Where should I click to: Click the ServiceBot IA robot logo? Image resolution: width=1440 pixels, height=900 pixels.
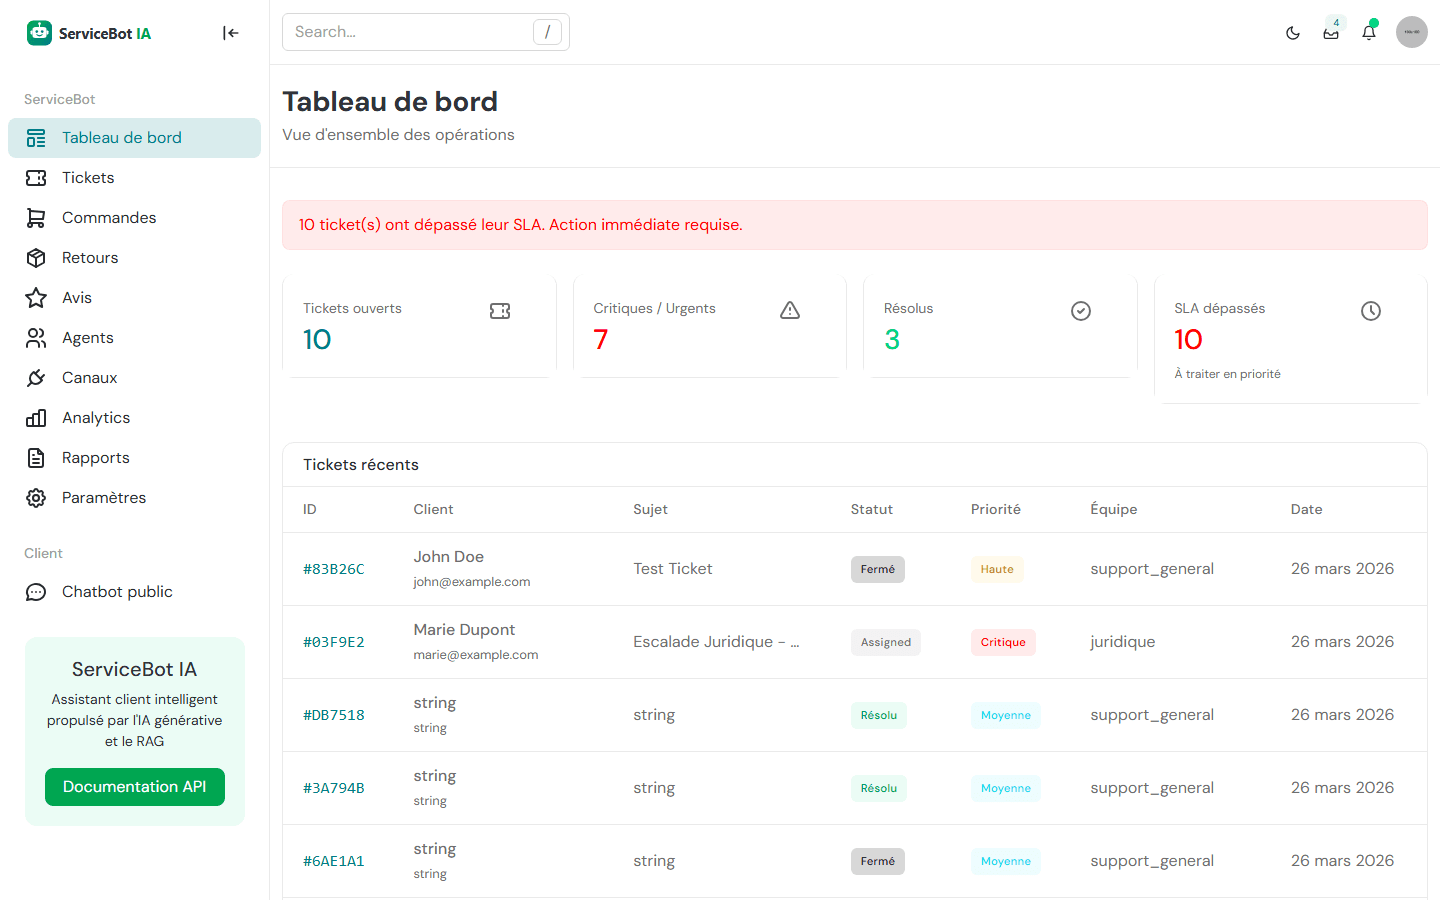point(39,33)
